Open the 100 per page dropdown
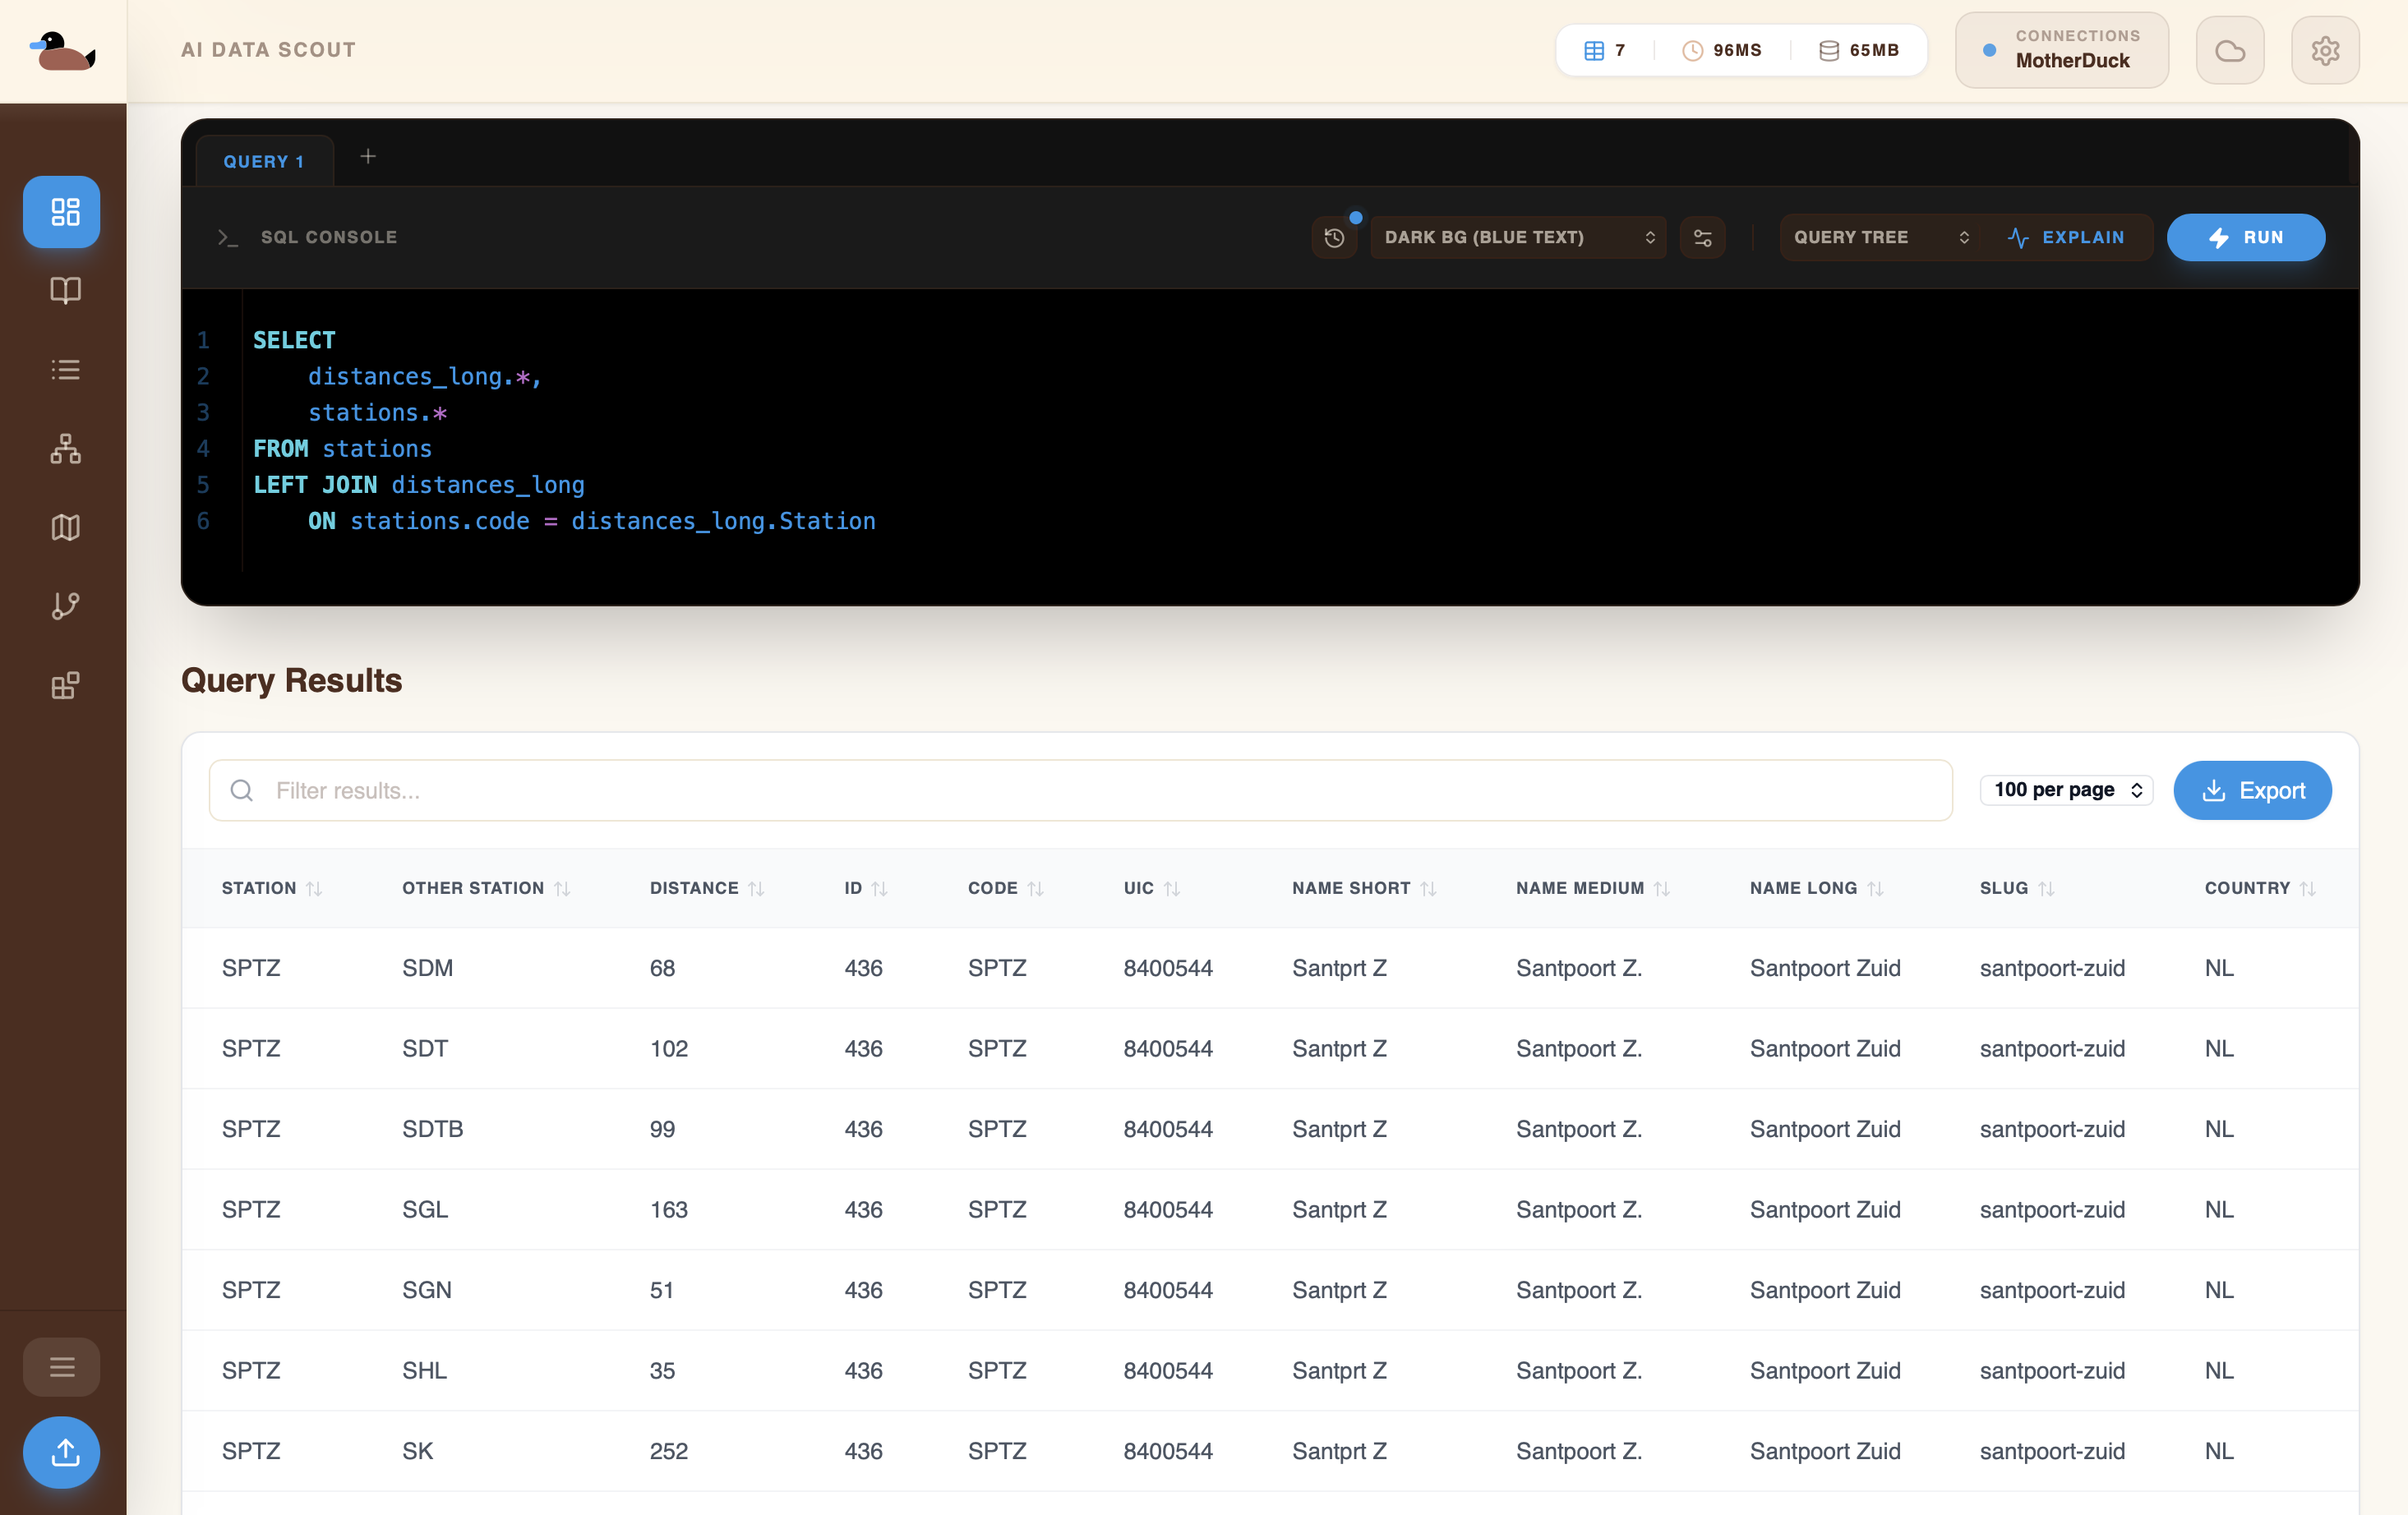 [2066, 790]
